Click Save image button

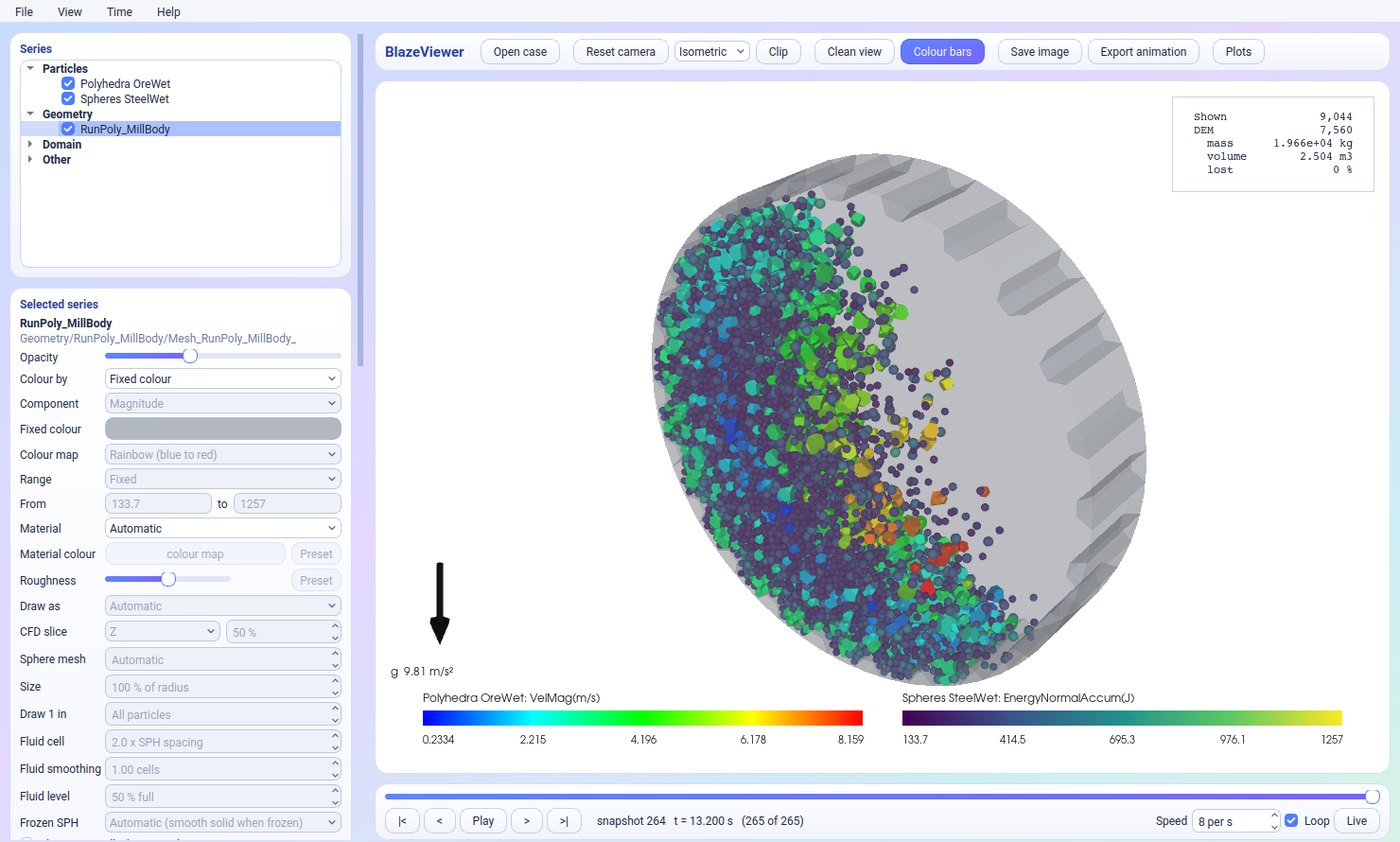[x=1040, y=52]
